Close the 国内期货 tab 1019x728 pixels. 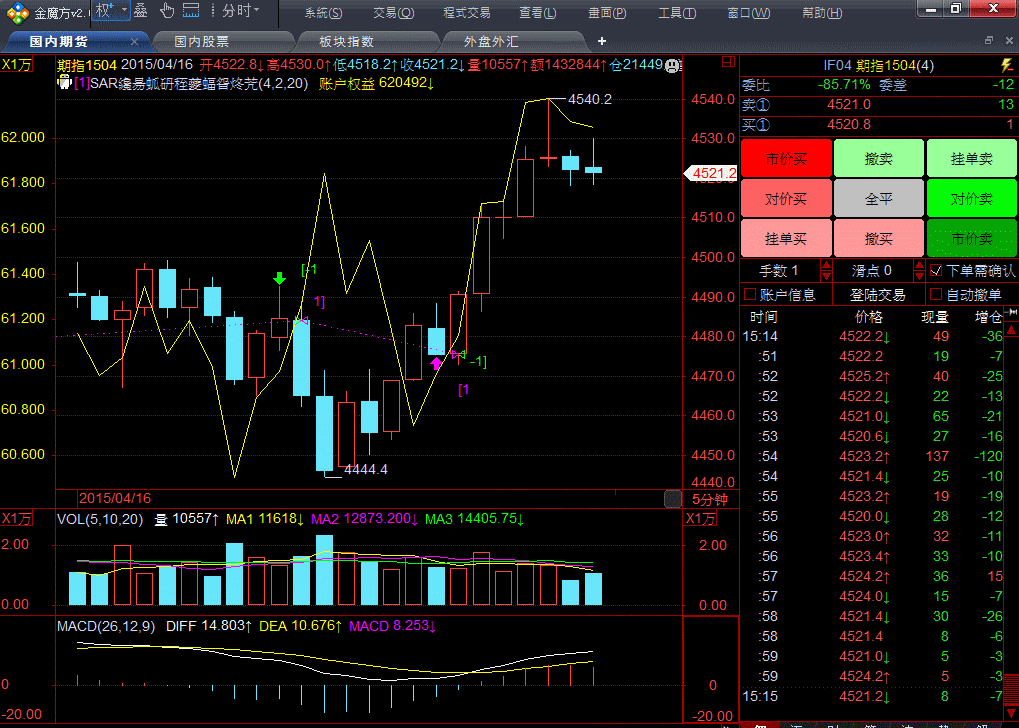pos(135,42)
